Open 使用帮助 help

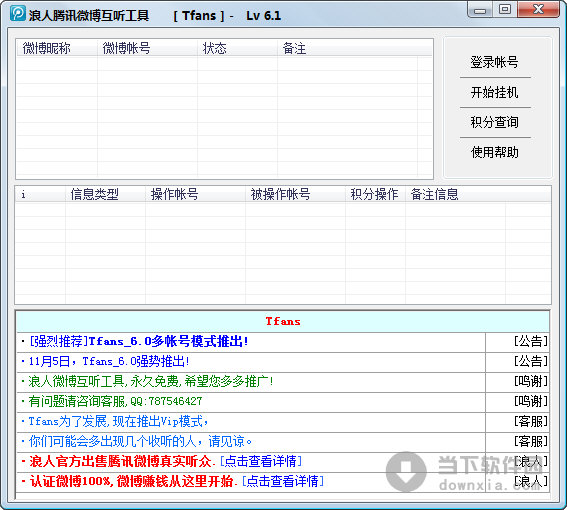[x=495, y=152]
